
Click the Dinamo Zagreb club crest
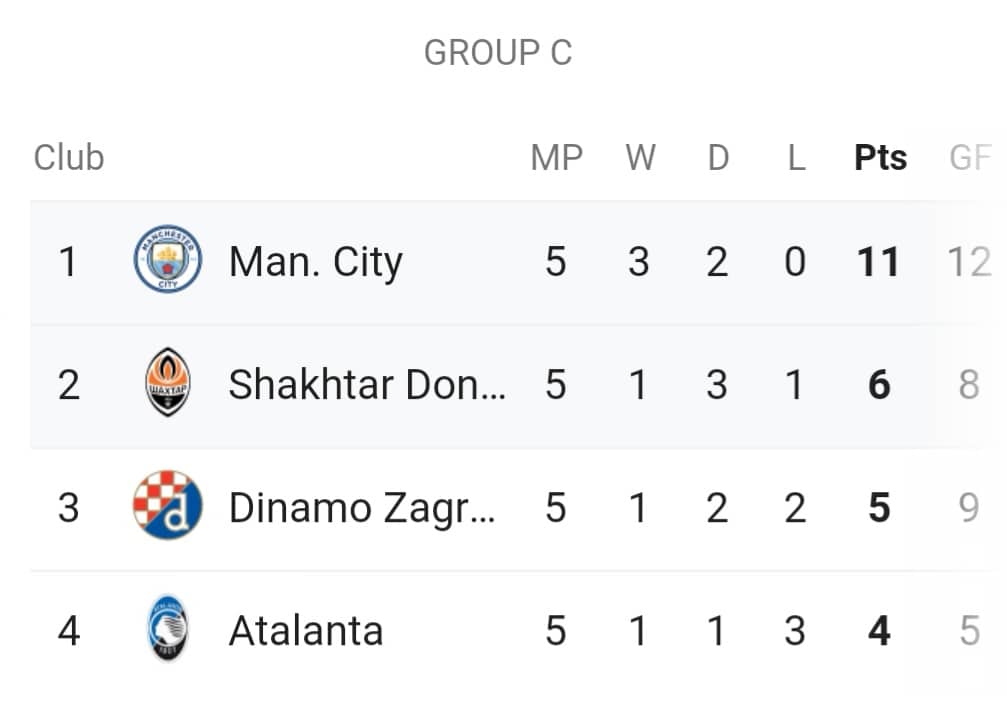coord(168,505)
